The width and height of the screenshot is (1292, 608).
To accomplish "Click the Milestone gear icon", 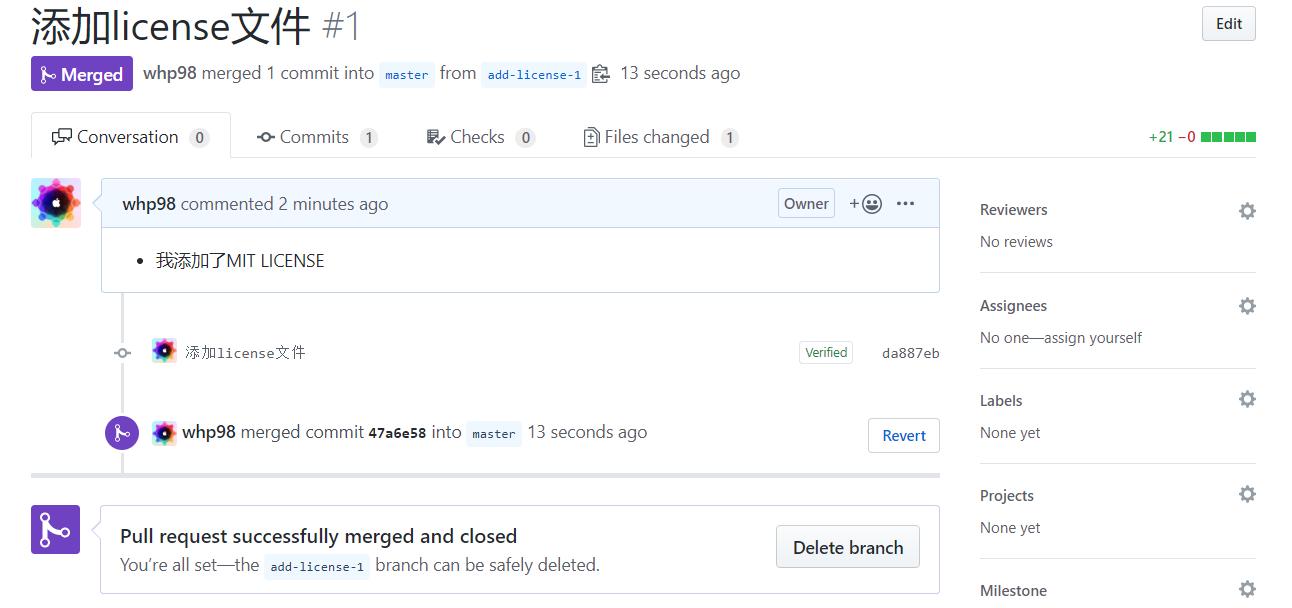I will tap(1247, 589).
